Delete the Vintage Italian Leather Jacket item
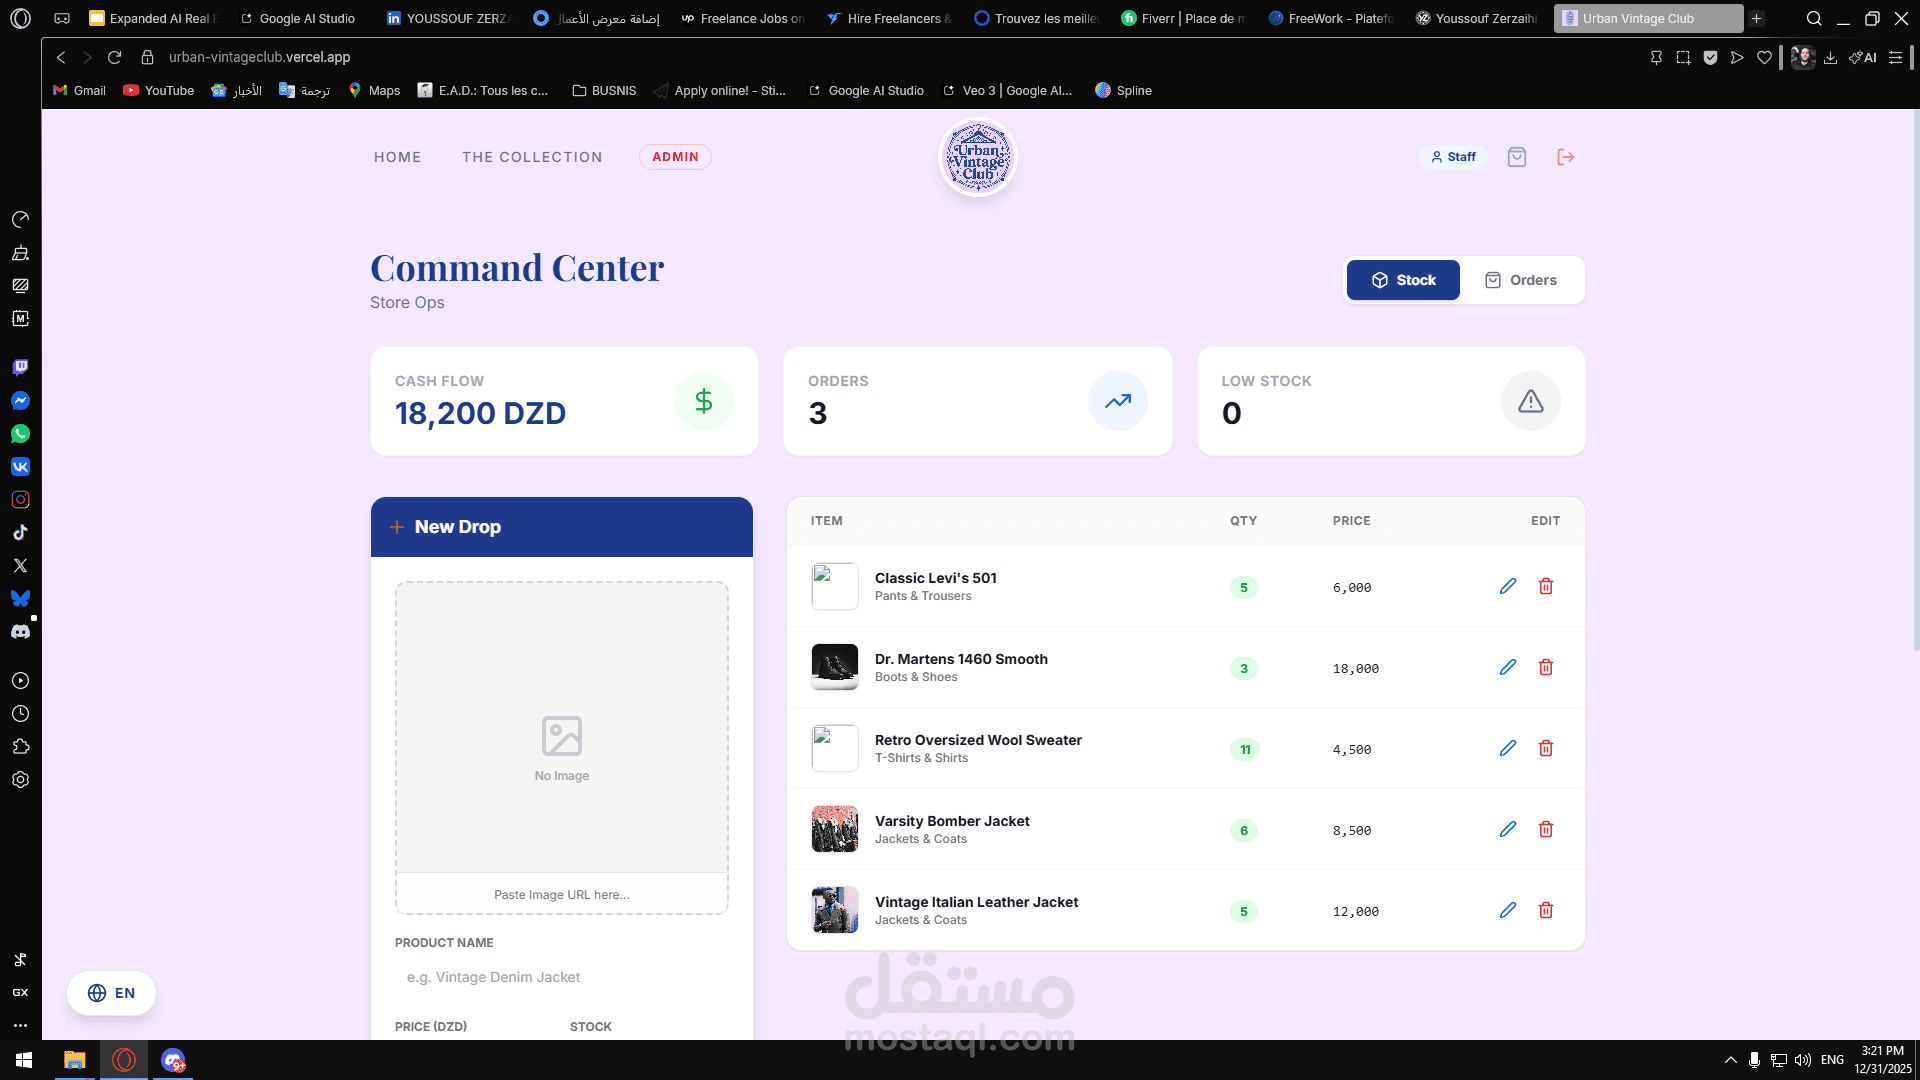Image resolution: width=1920 pixels, height=1080 pixels. tap(1546, 910)
